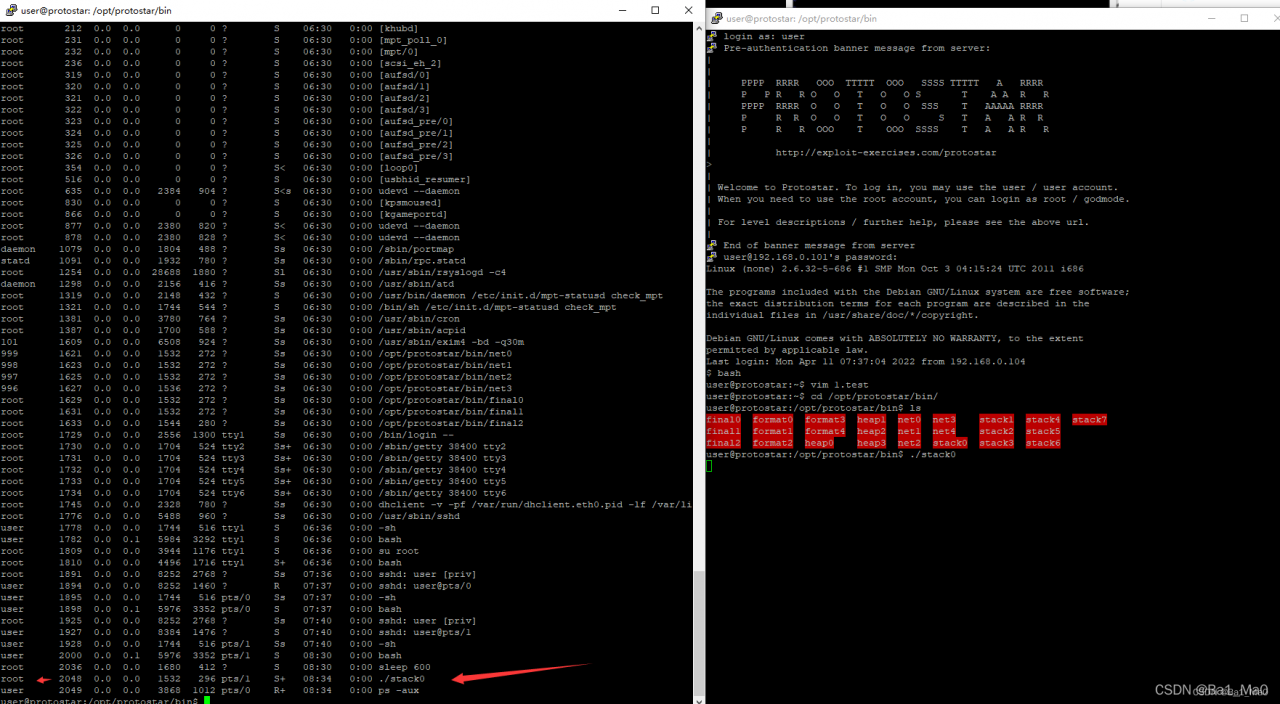Viewport: 1280px width, 704px height.
Task: Click the dhclient eth0 process row
Action: tap(345, 505)
